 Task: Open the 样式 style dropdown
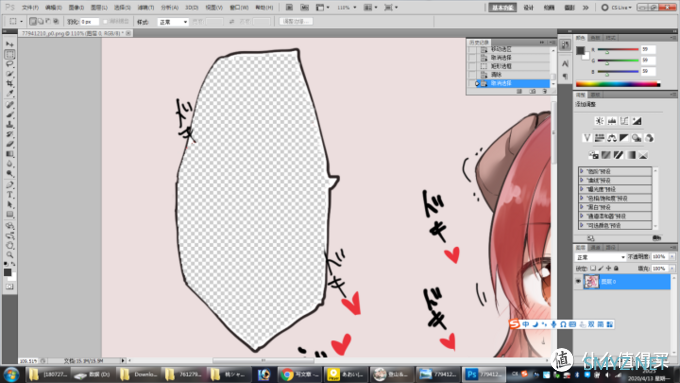(x=173, y=22)
